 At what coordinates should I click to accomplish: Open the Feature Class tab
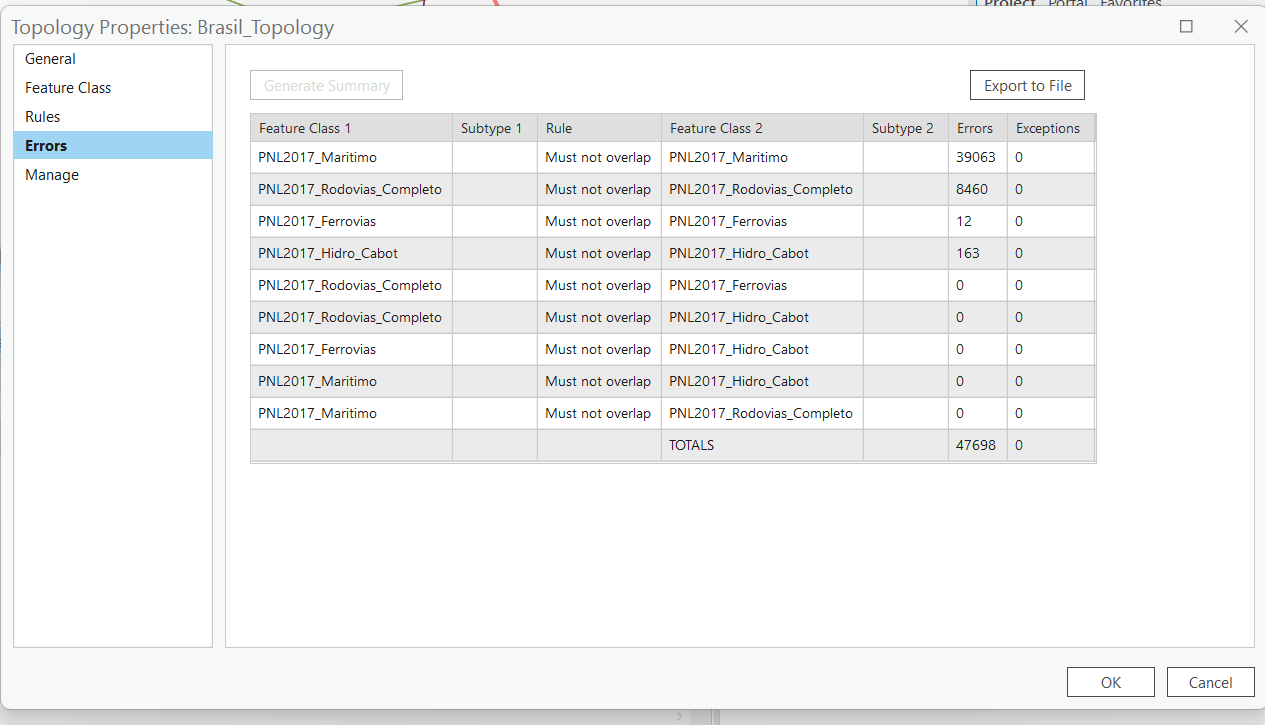[68, 87]
